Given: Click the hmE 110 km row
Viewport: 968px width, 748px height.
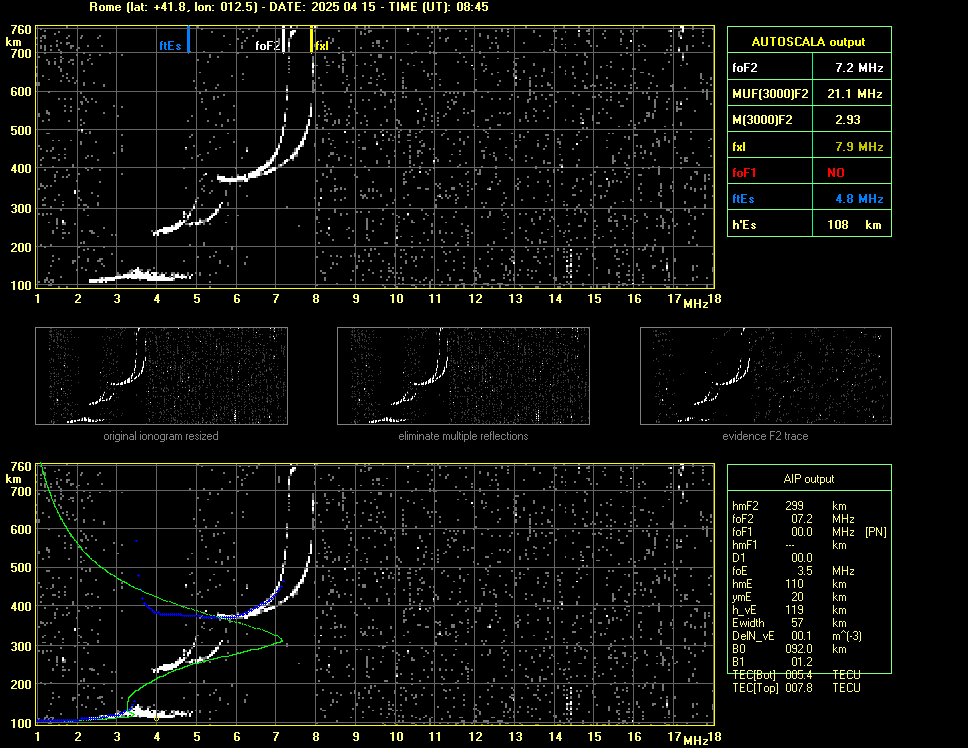Looking at the screenshot, I should (x=789, y=583).
